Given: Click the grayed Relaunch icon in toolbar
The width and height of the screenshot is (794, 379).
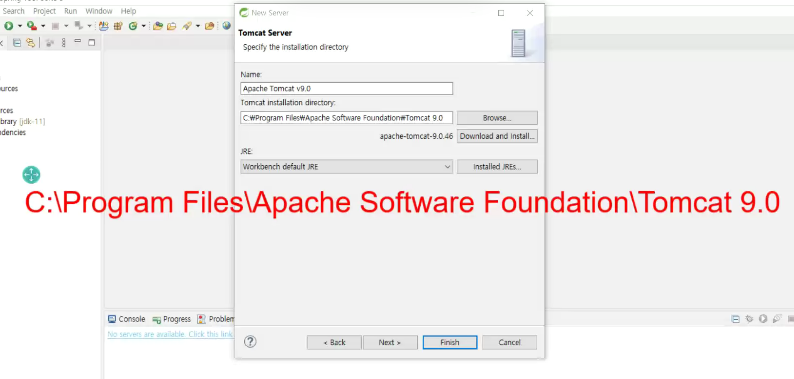Looking at the screenshot, I should pos(78,26).
